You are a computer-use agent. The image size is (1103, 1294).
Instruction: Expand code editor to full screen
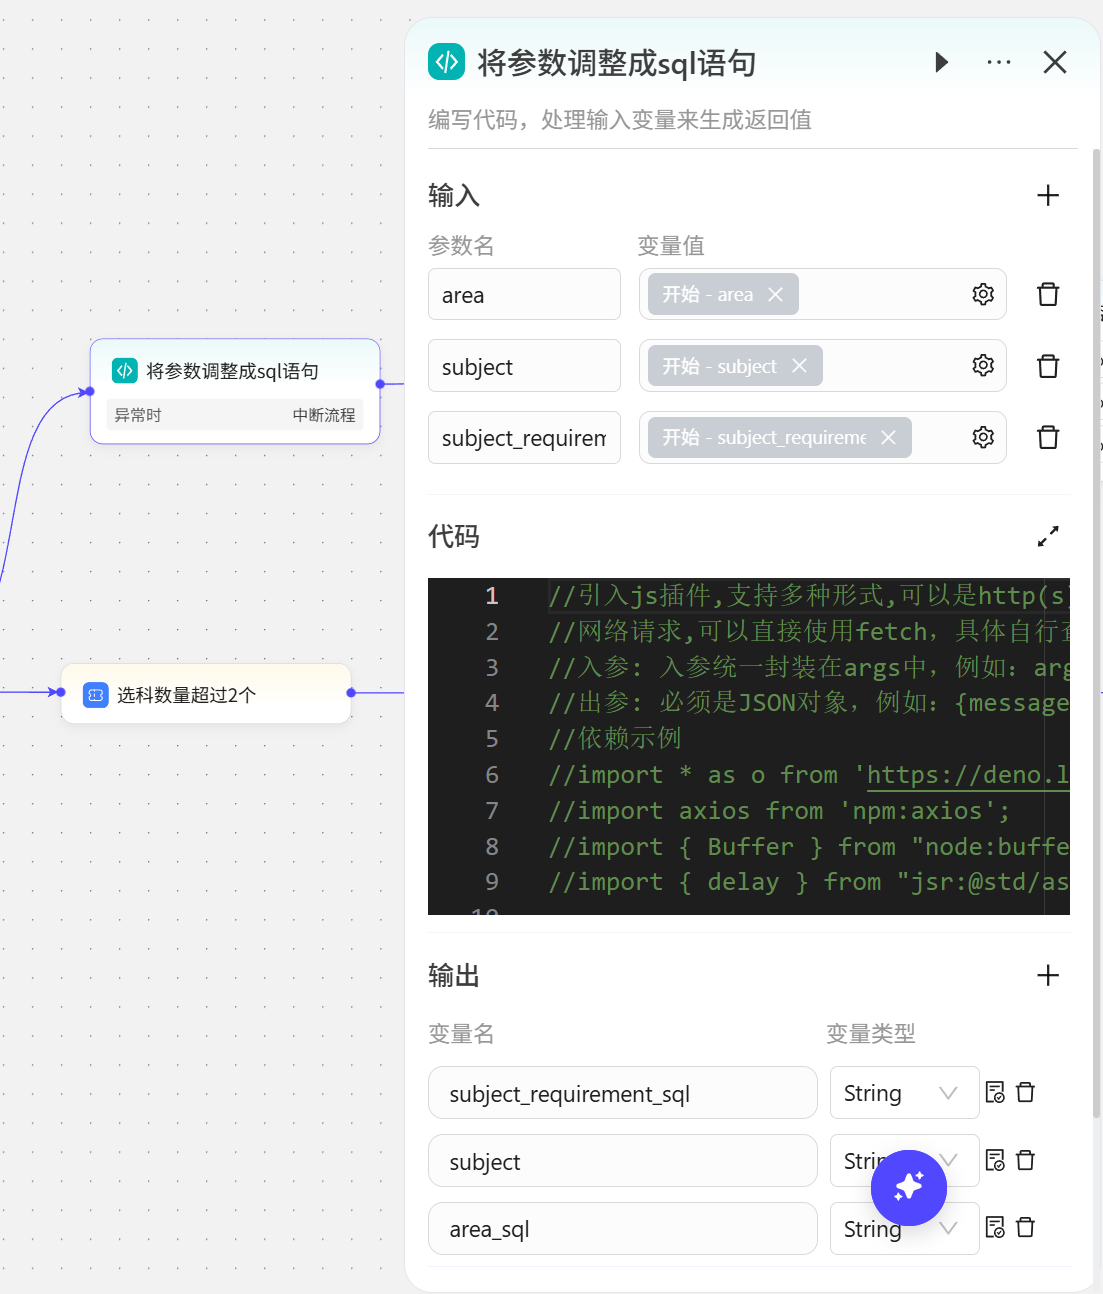coord(1047,537)
